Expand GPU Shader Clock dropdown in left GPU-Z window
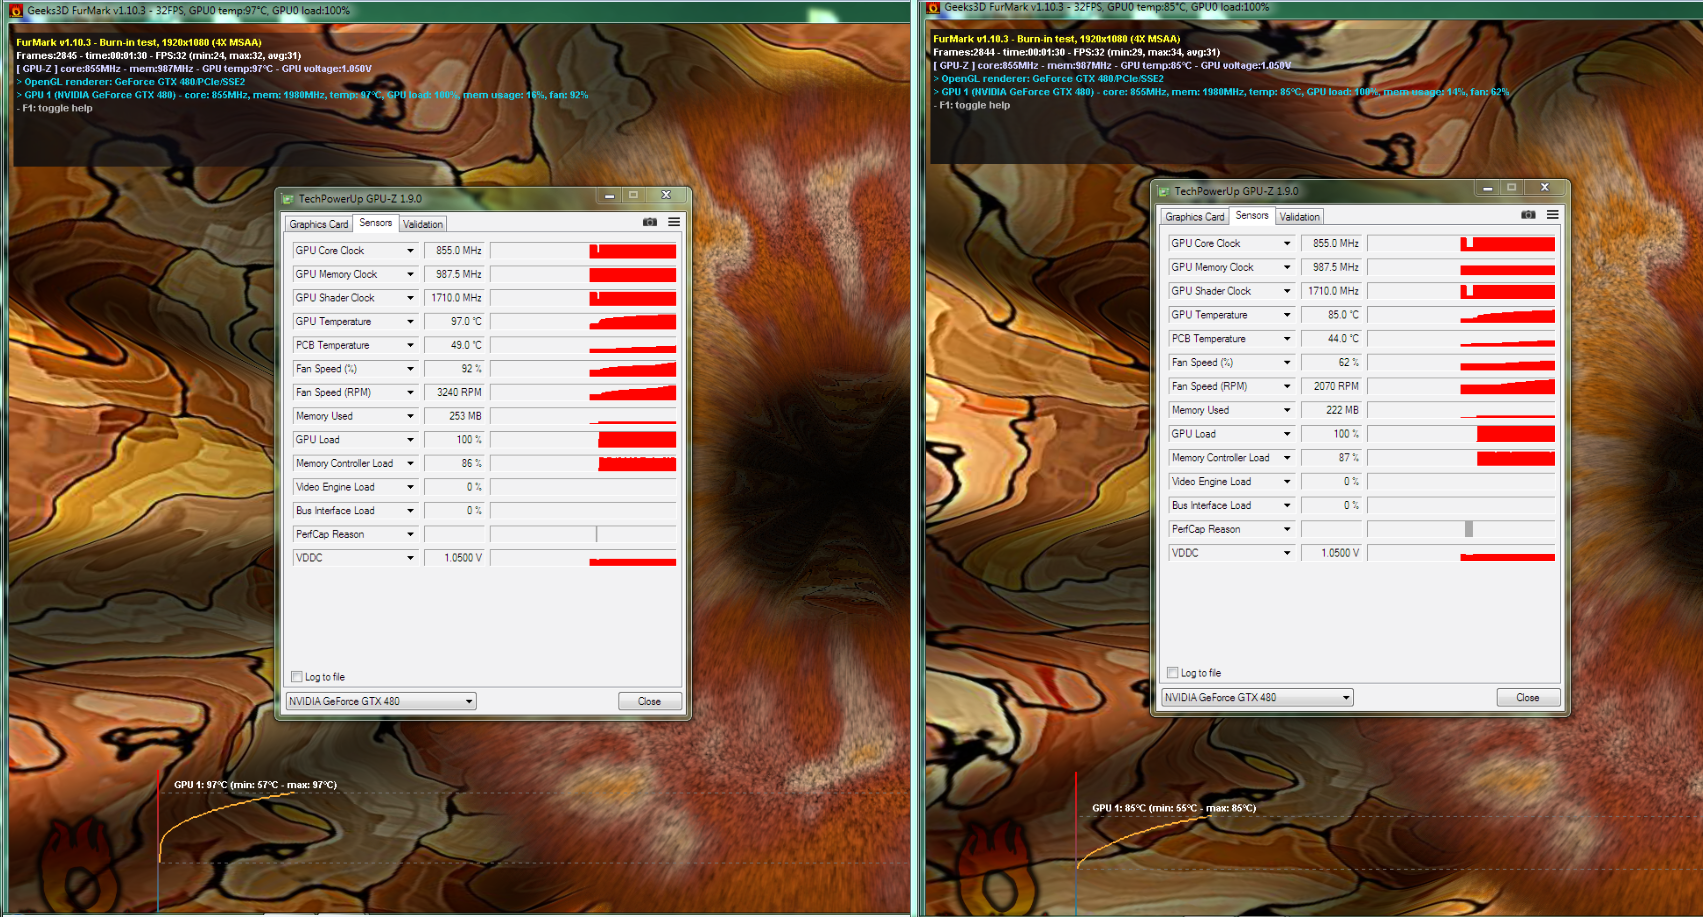1703x917 pixels. (x=410, y=298)
